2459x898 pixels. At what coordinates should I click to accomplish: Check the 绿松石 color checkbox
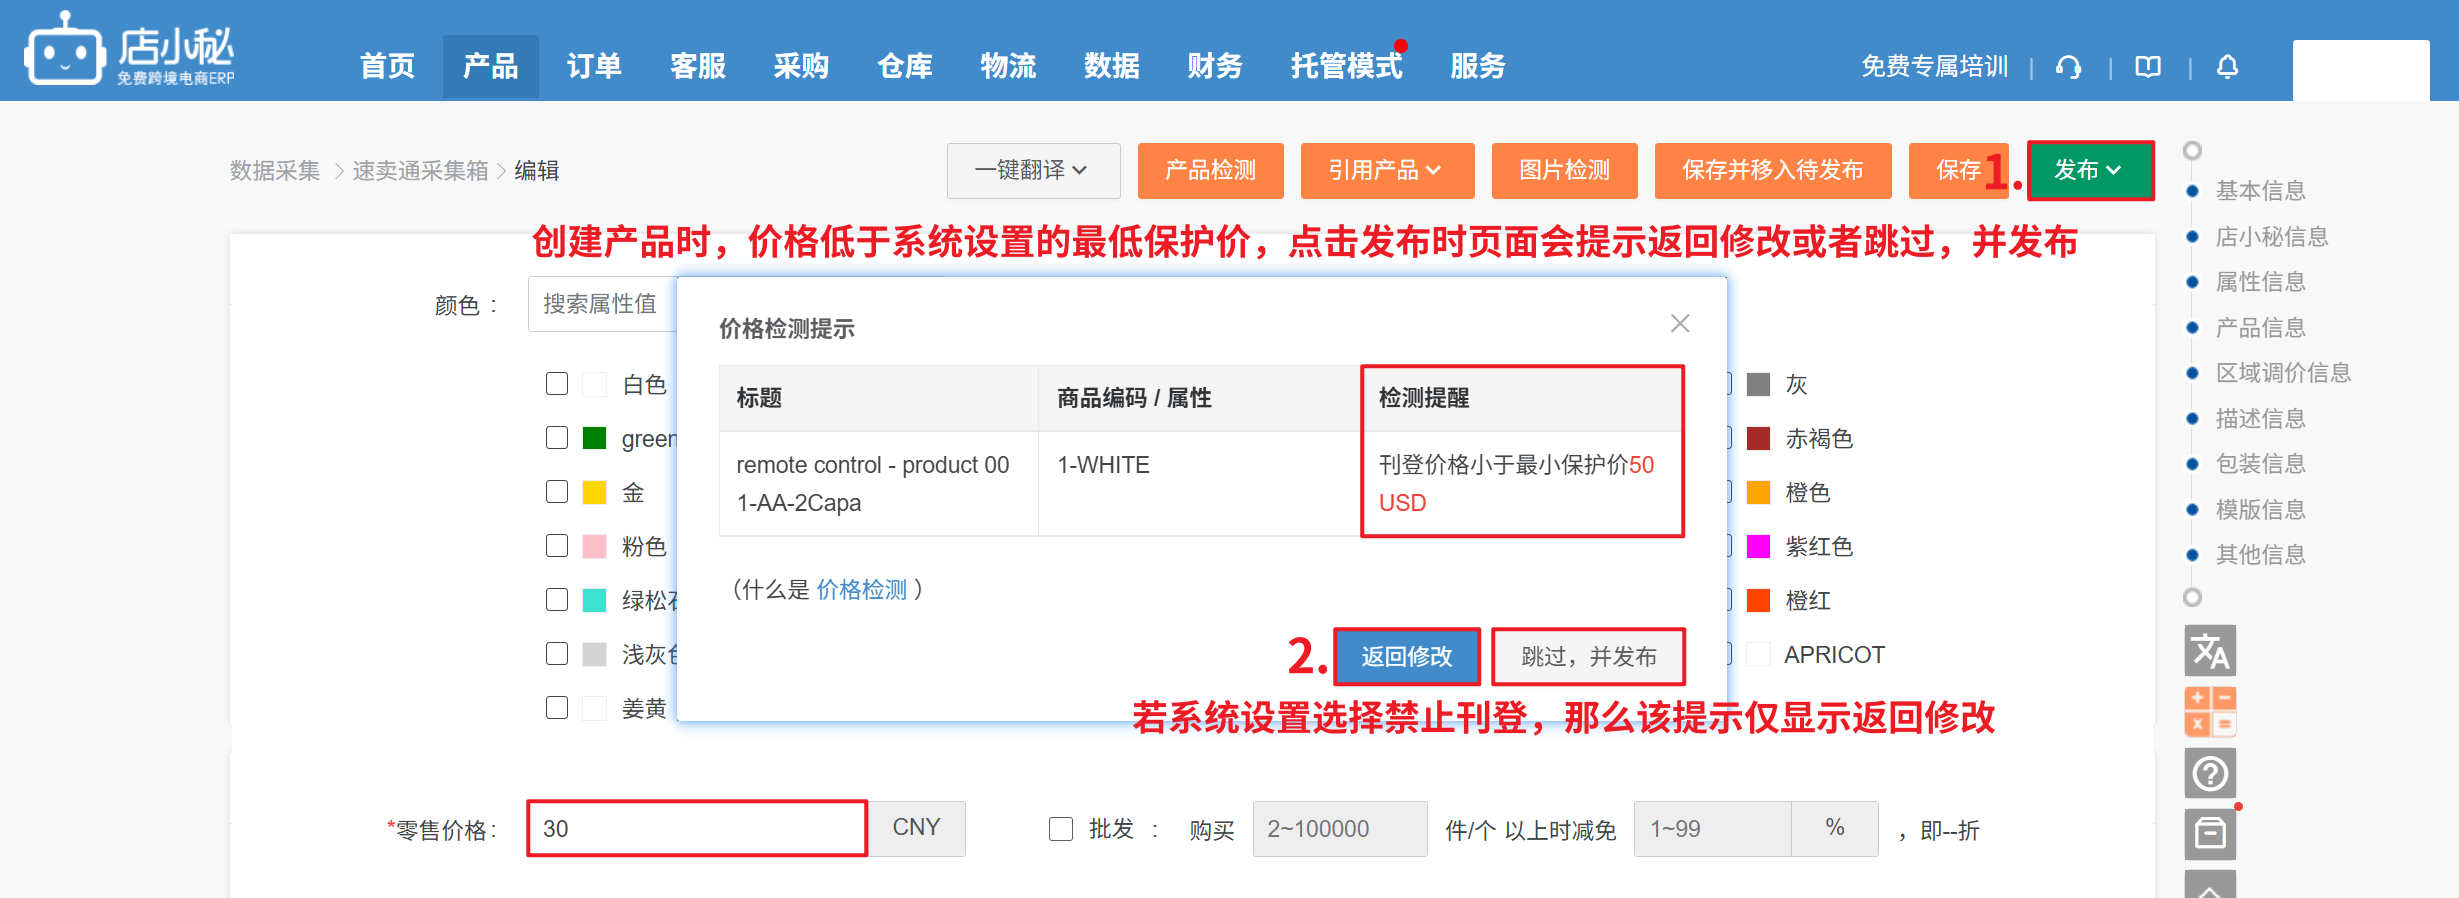[x=557, y=600]
